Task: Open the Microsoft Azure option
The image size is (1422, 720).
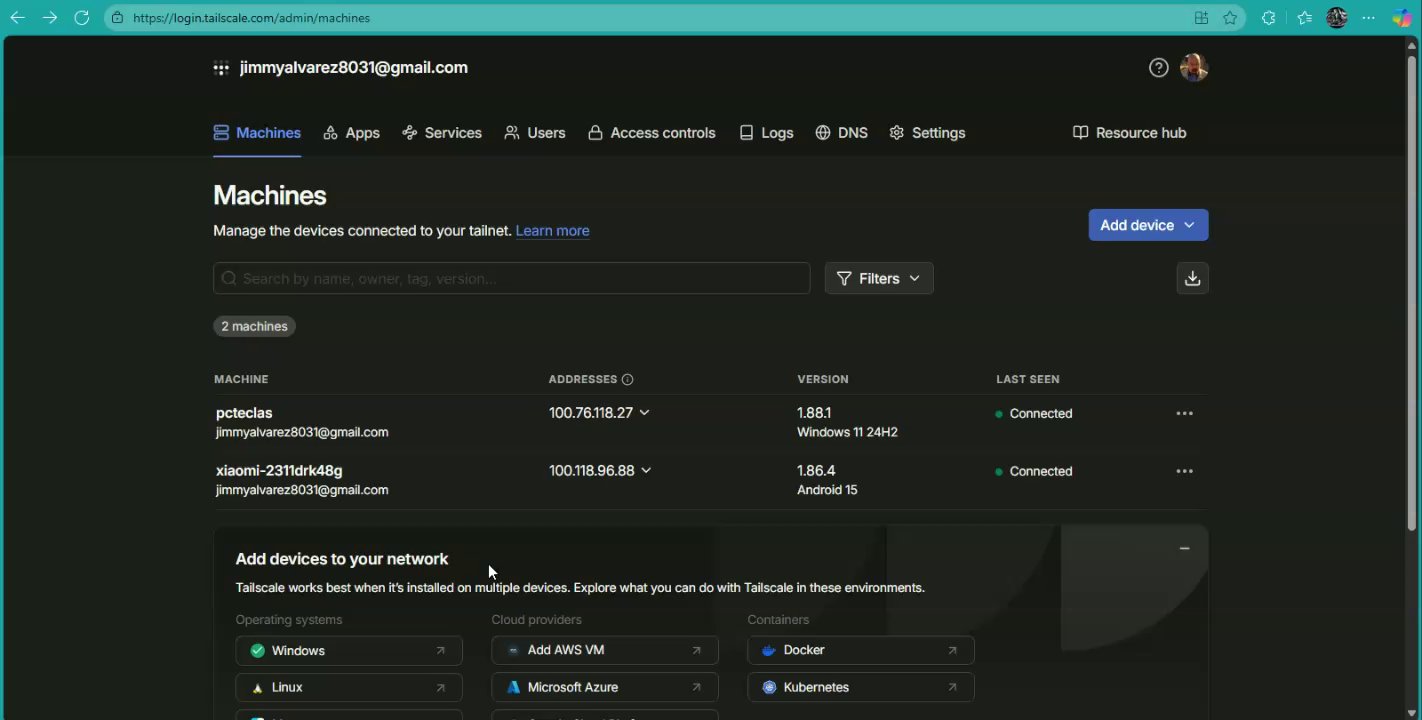Action: 605,687
